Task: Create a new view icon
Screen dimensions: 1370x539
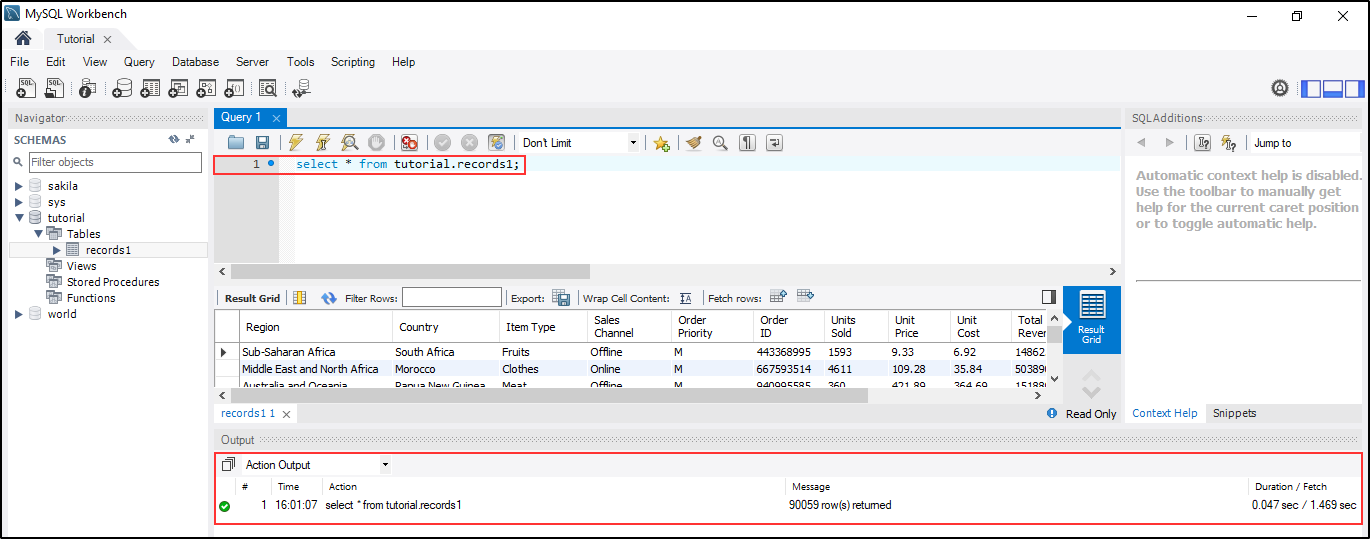Action: click(178, 89)
